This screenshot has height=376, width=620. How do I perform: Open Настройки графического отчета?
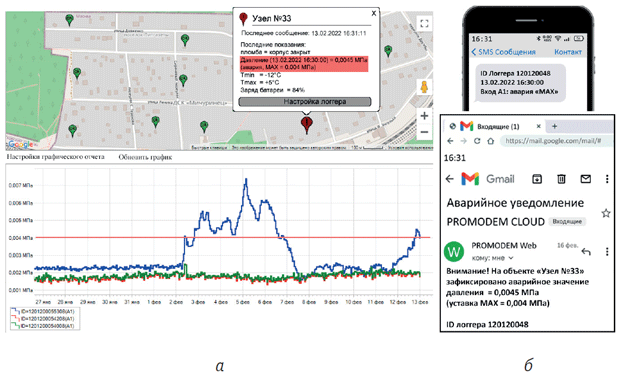55,157
